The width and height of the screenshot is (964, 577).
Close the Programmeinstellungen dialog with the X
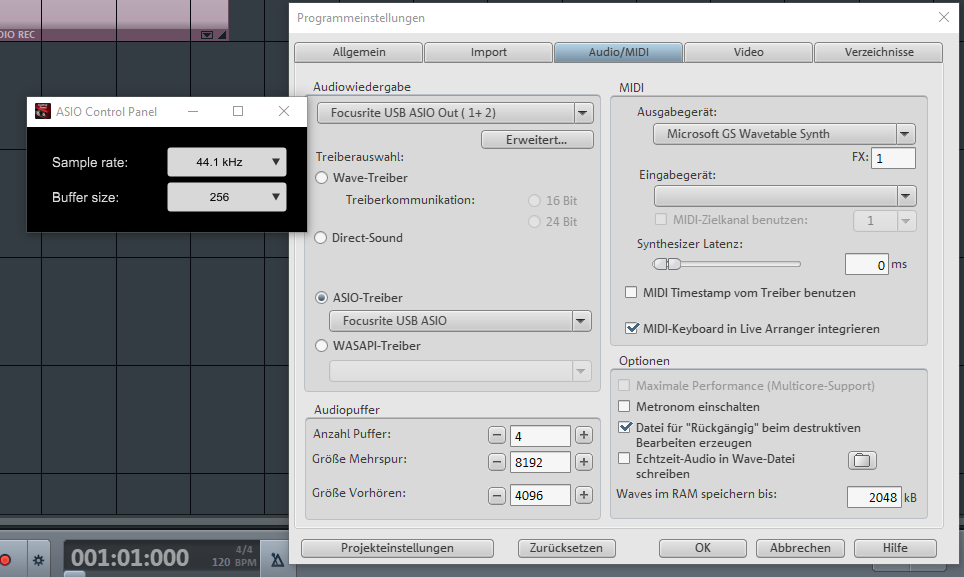coord(944,17)
